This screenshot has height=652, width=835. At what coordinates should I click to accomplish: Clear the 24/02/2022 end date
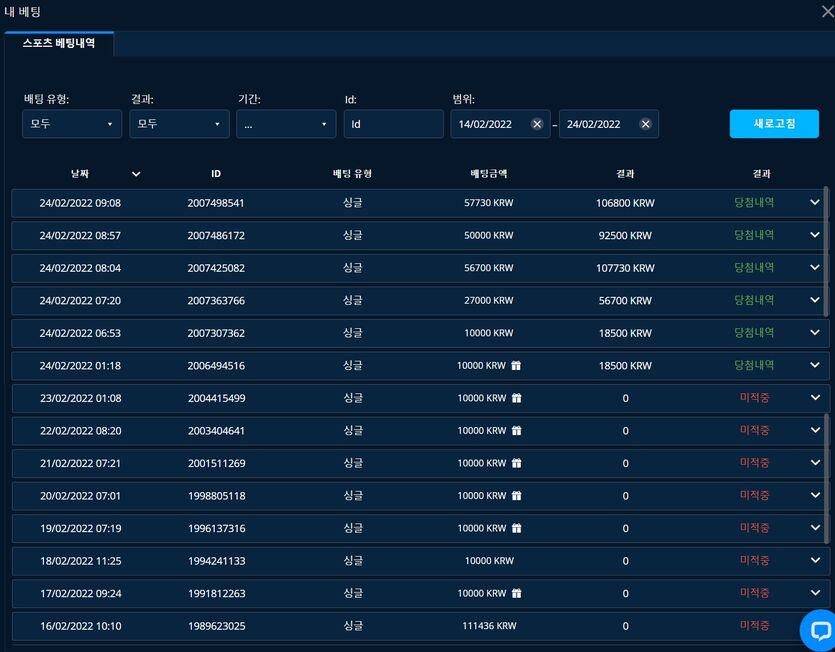[x=645, y=124]
